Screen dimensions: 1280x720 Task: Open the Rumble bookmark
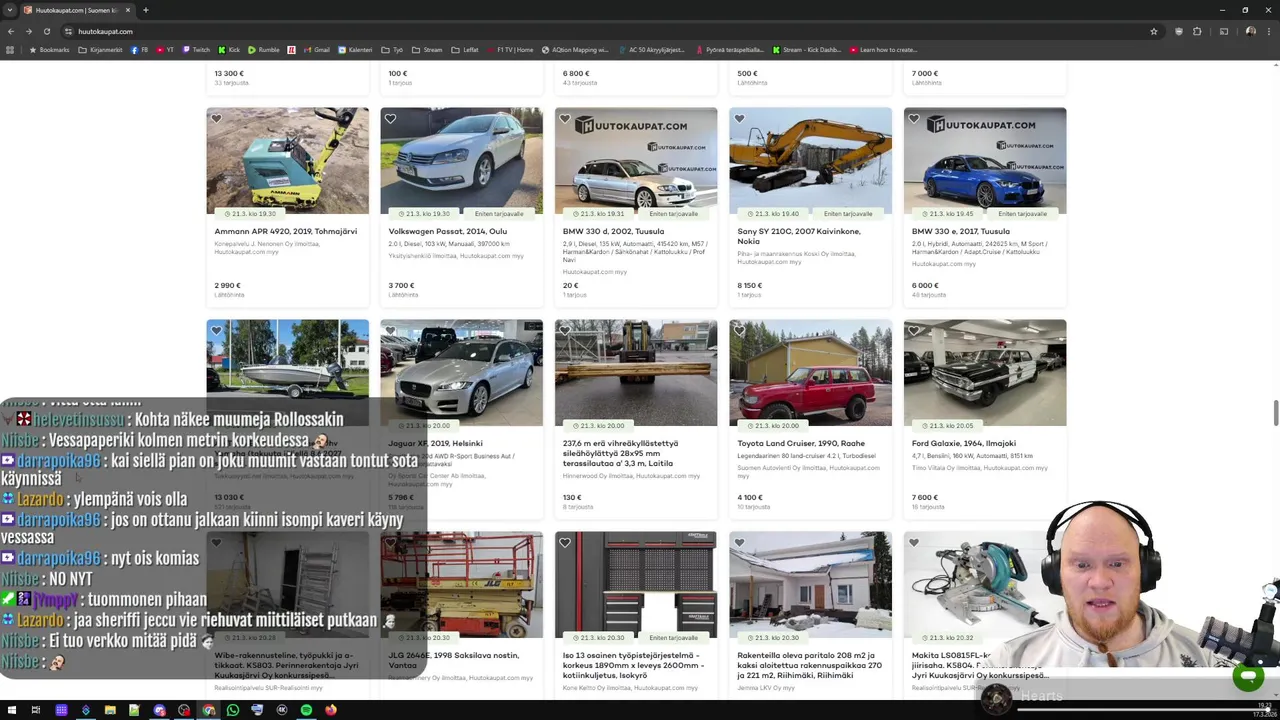pos(264,49)
